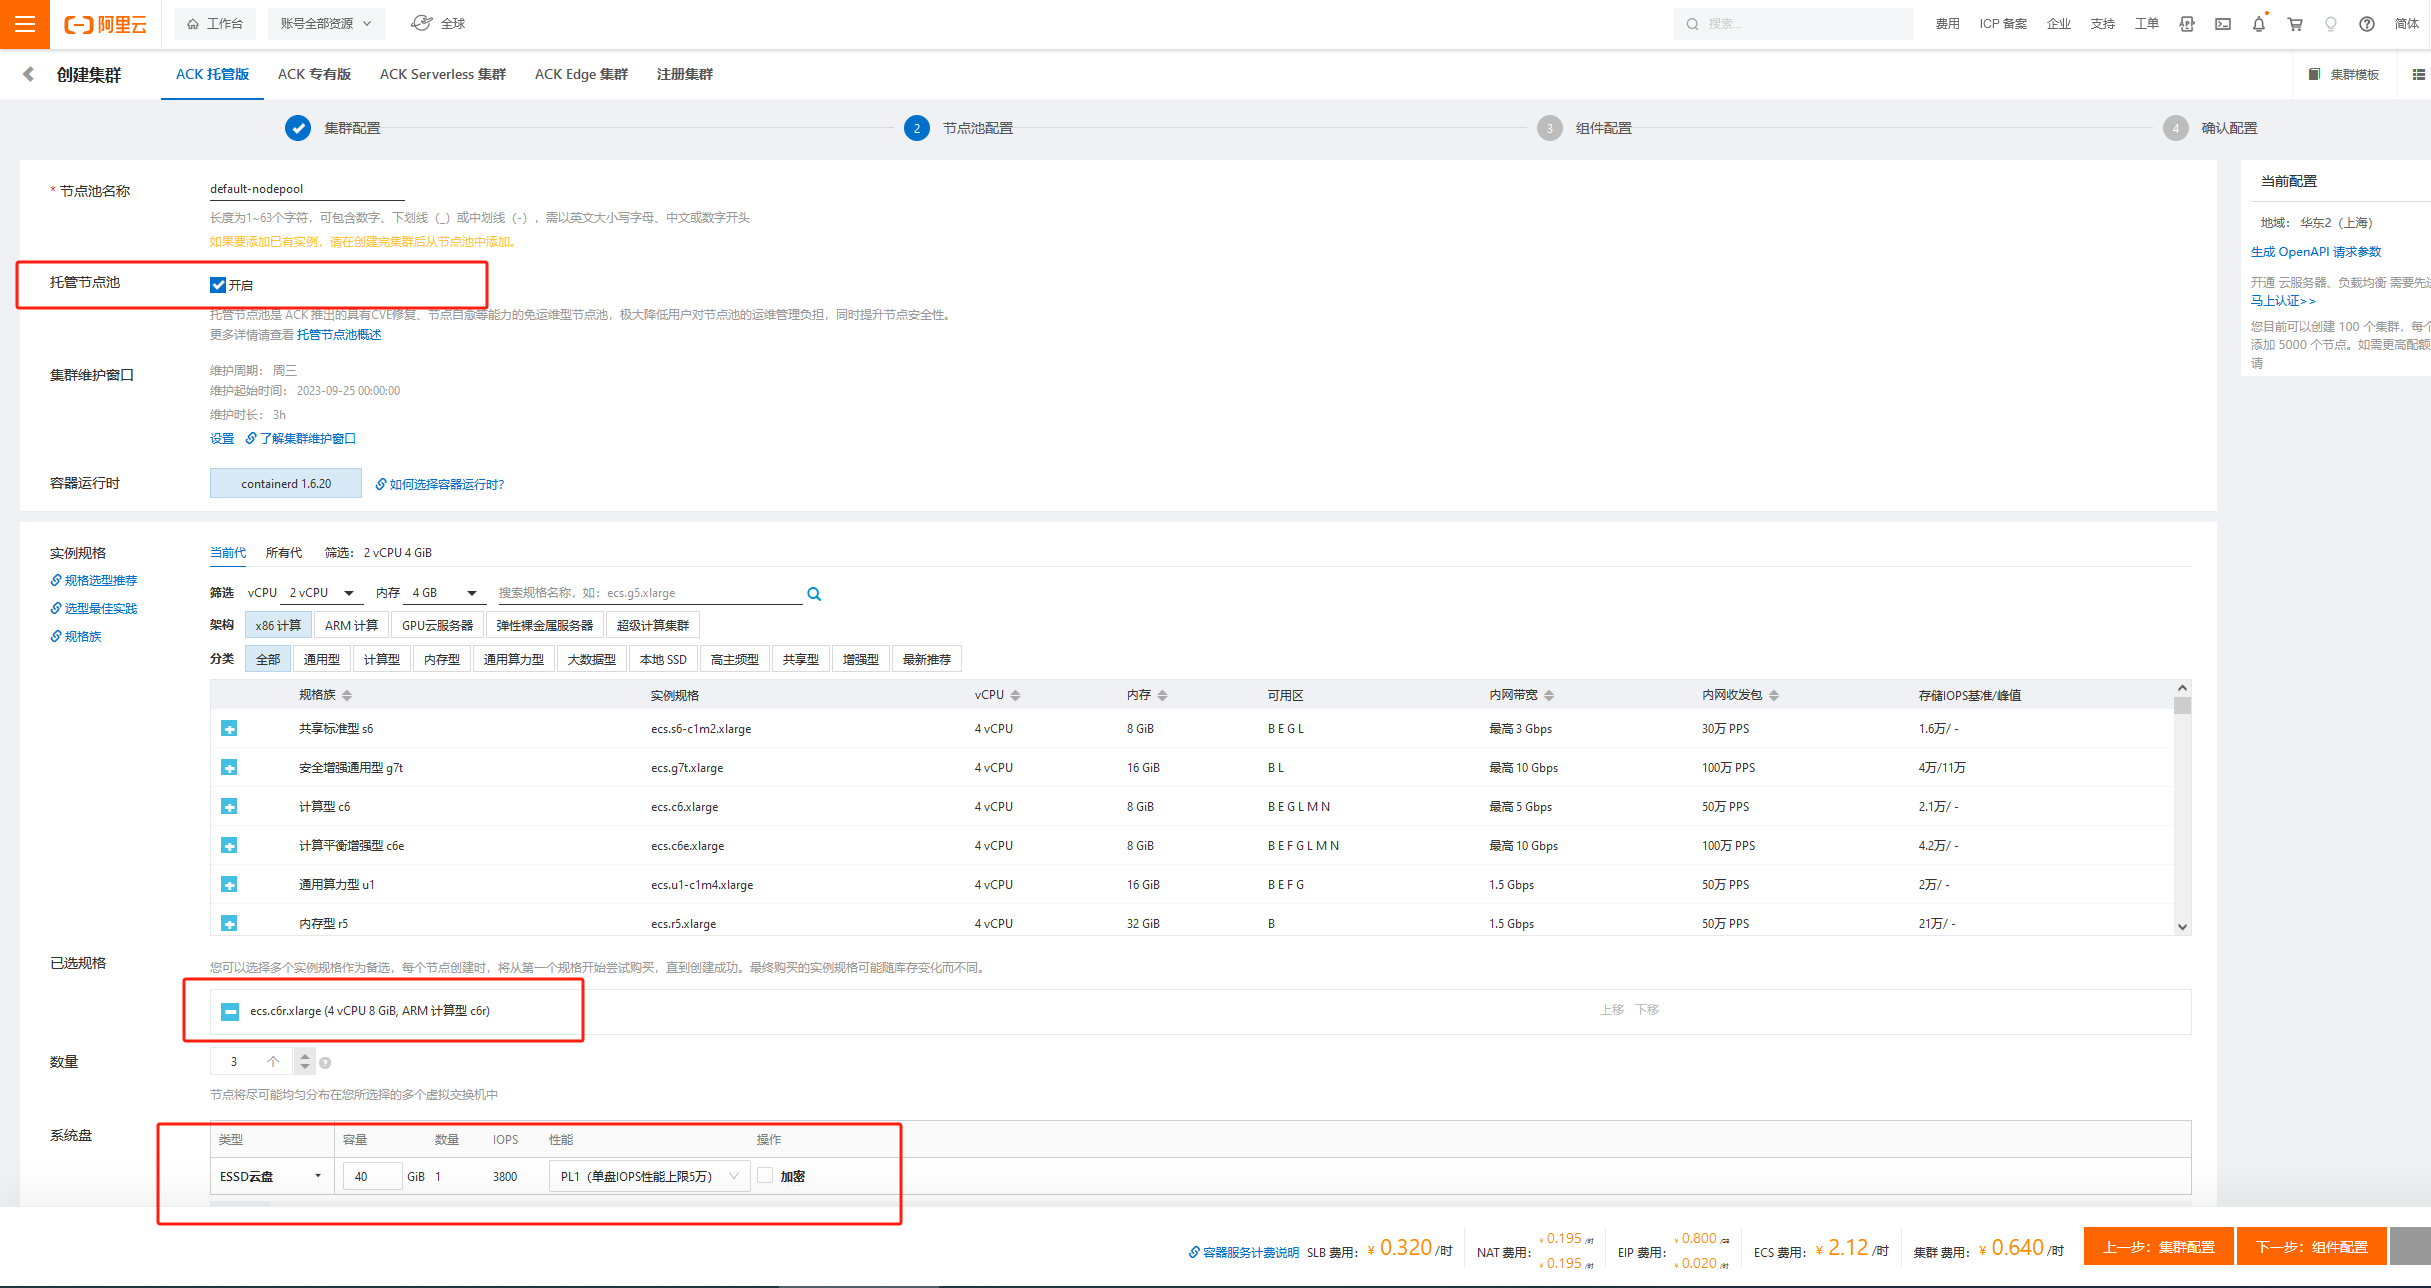Open the notifications bell icon
This screenshot has height=1288, width=2431.
[2258, 24]
